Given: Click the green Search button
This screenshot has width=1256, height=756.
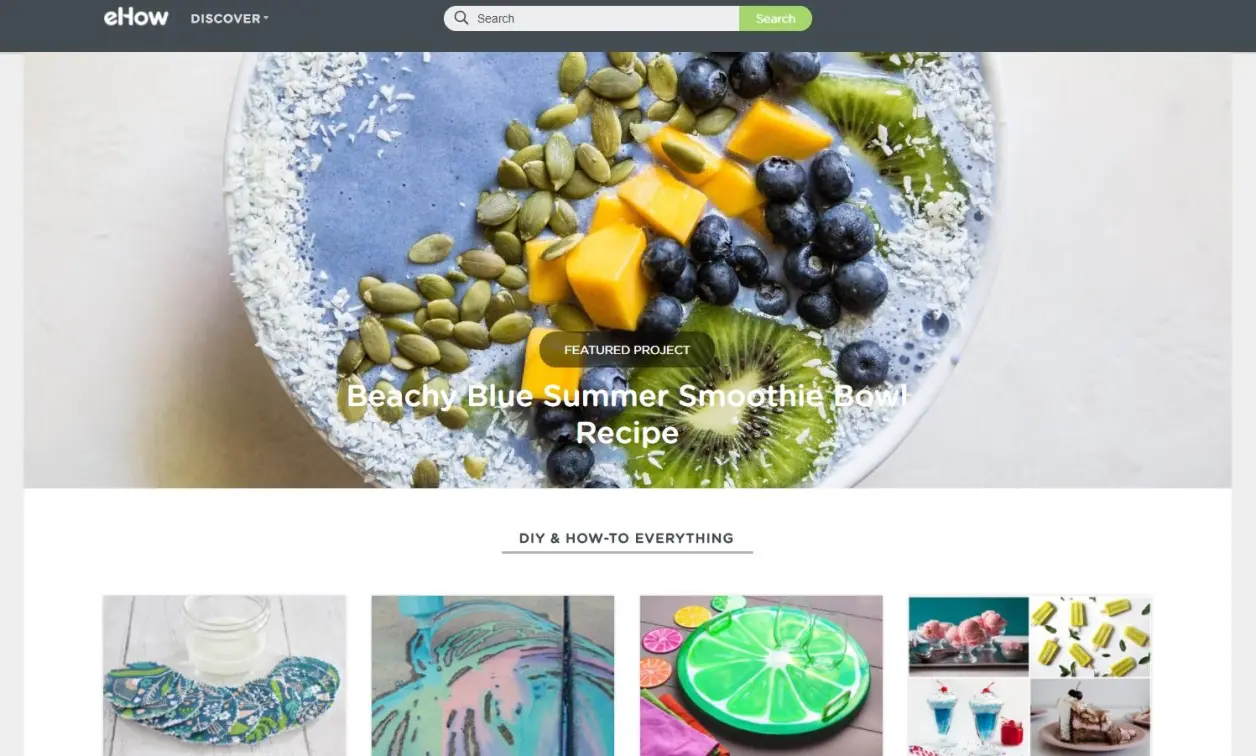Looking at the screenshot, I should click(775, 18).
